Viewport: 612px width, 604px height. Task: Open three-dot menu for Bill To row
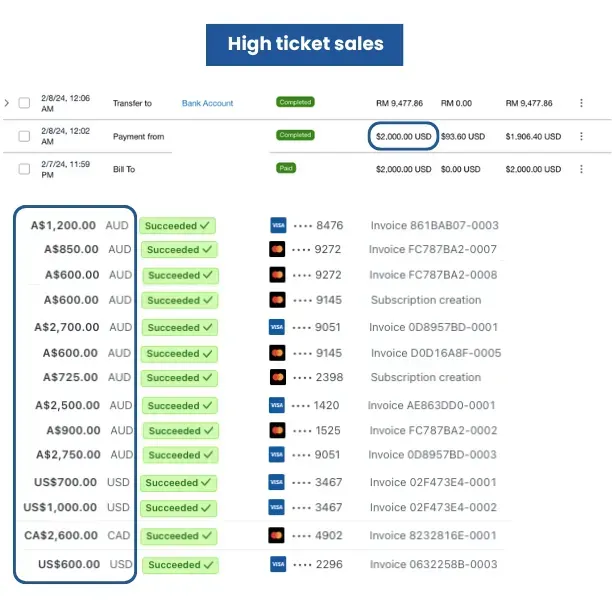(x=581, y=169)
